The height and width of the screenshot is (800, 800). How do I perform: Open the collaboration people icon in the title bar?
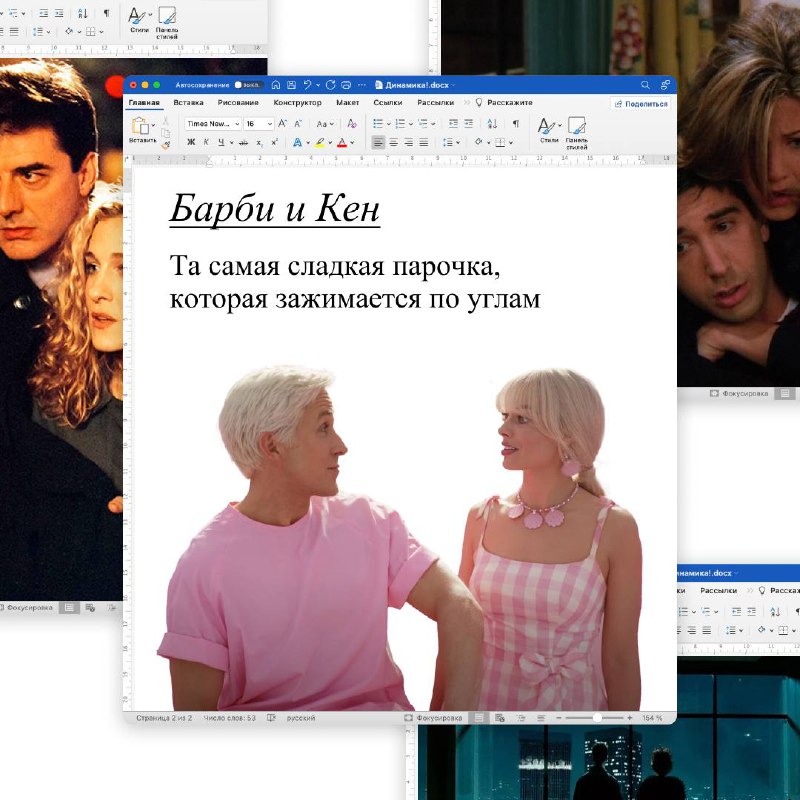(665, 85)
